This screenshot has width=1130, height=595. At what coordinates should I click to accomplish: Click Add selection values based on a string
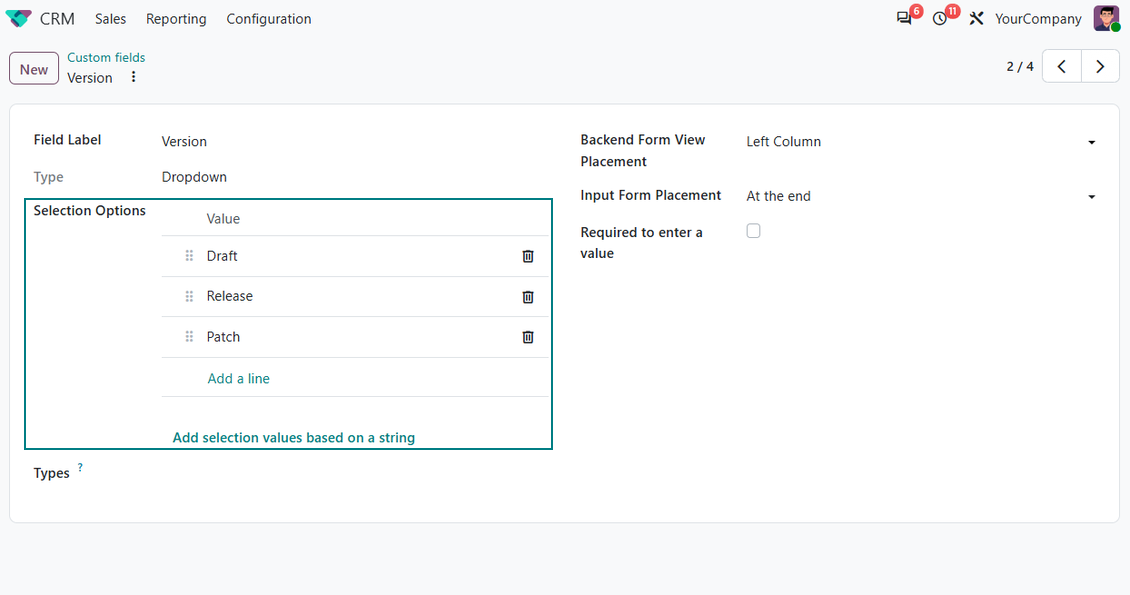[293, 438]
